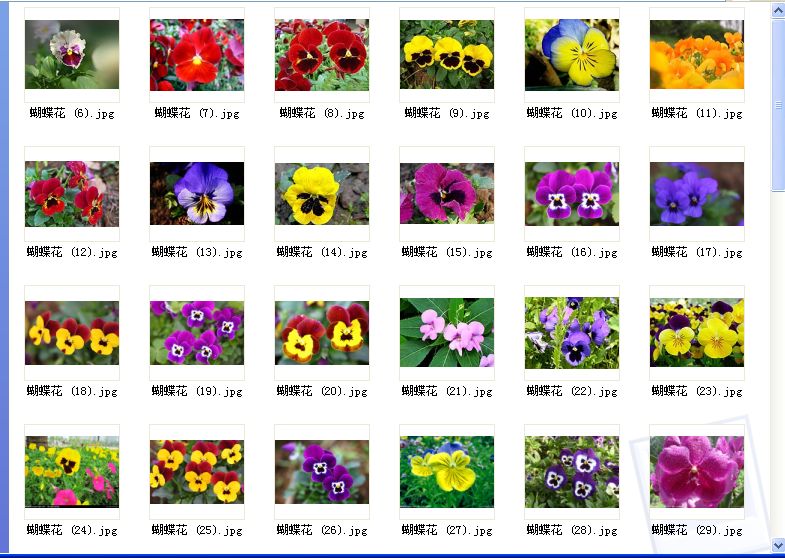This screenshot has width=785, height=558.
Task: Click the file name 蝴蝶花 (10).jpg
Action: coord(572,114)
